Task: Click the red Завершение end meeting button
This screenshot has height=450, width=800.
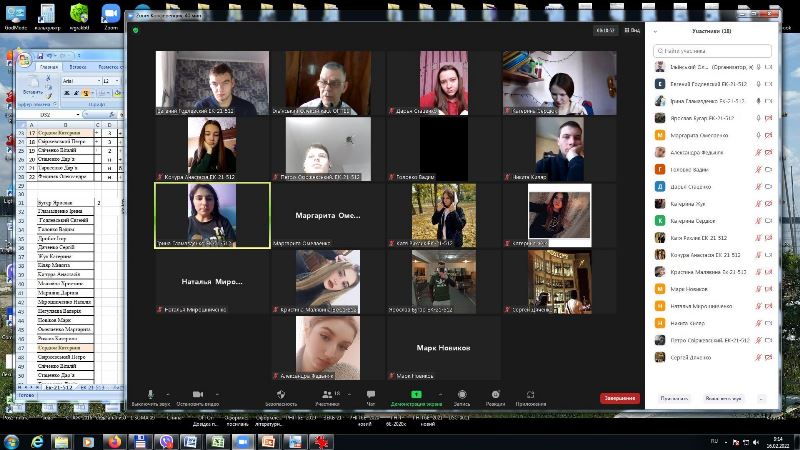Action: (619, 397)
